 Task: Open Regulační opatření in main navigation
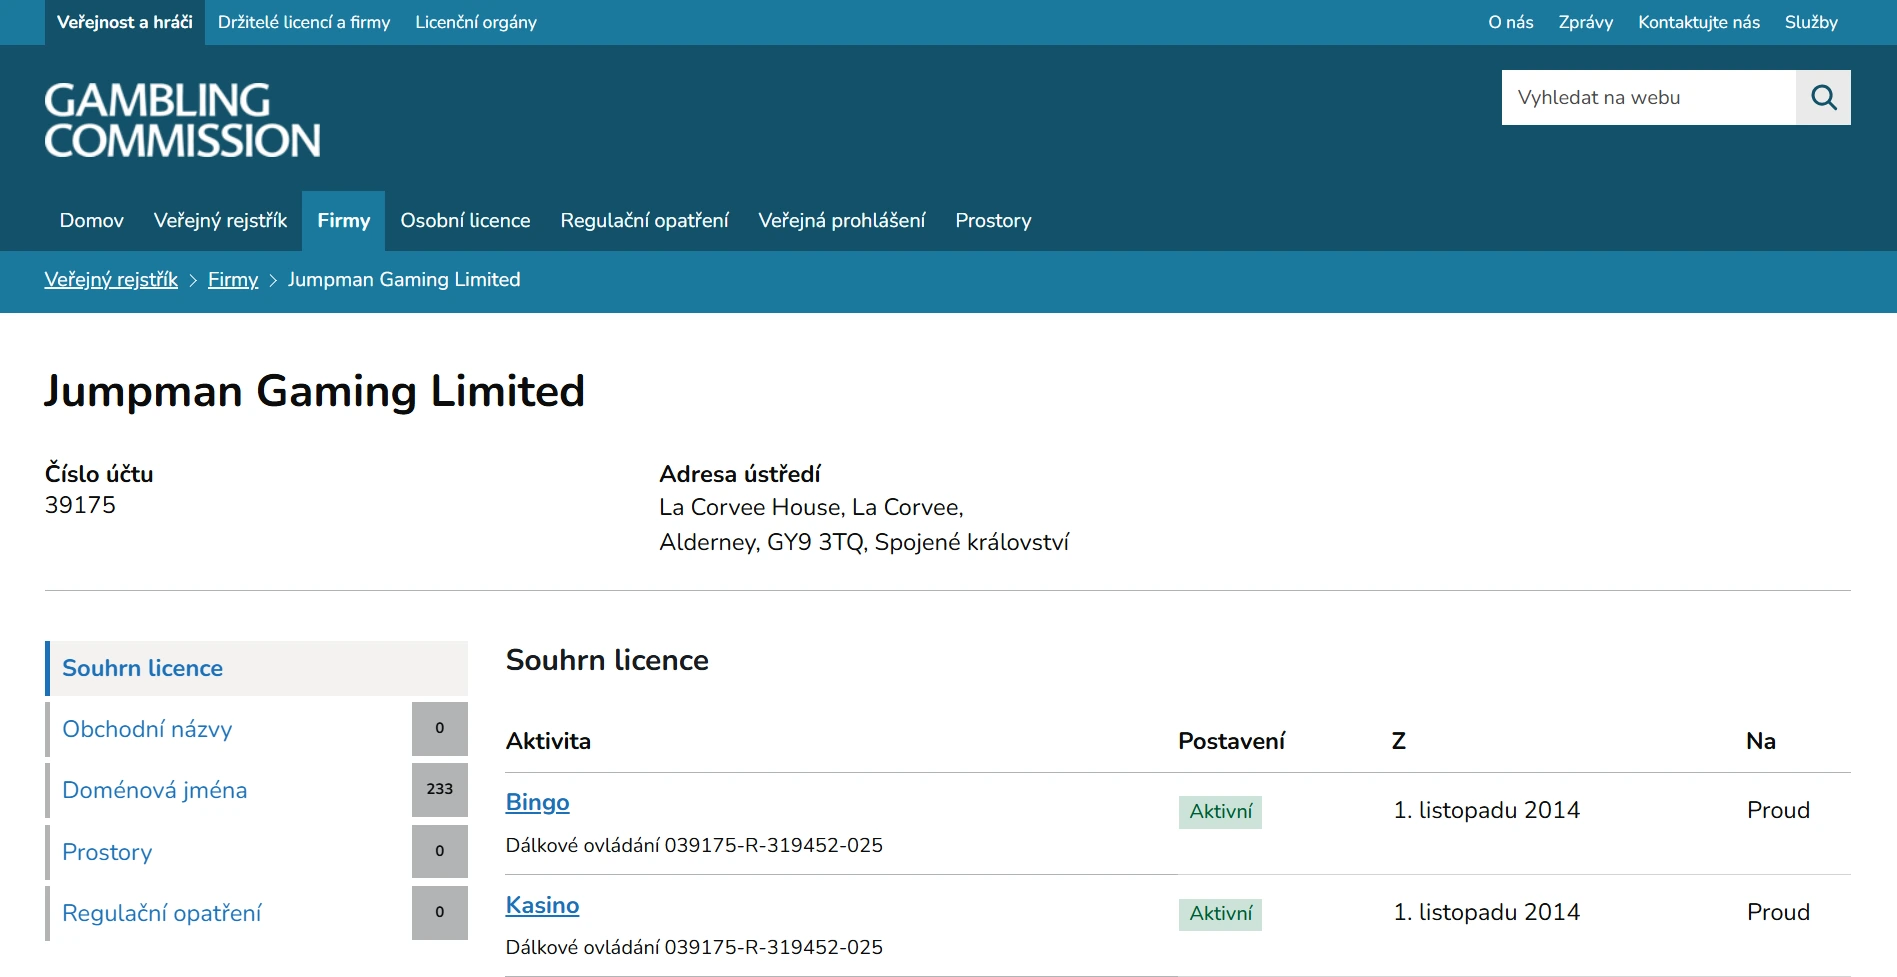click(644, 220)
